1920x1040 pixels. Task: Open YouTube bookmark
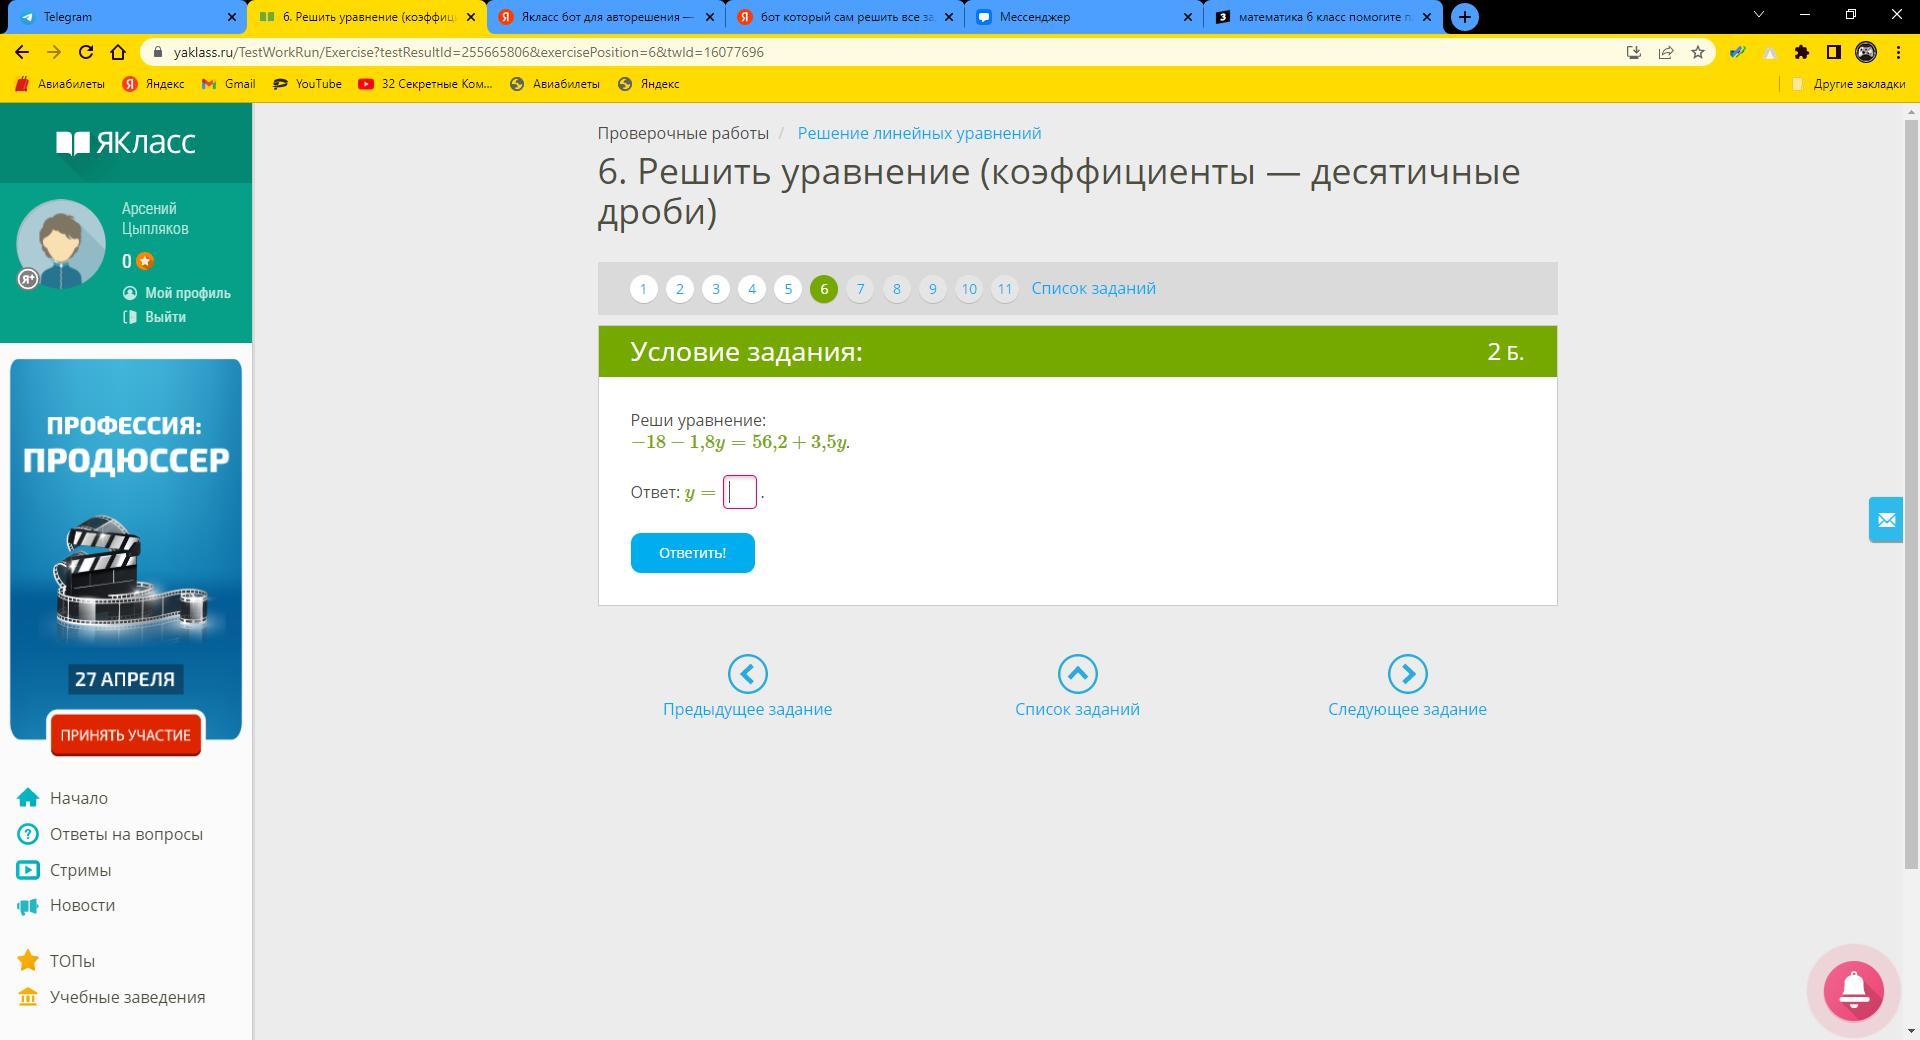[x=307, y=84]
